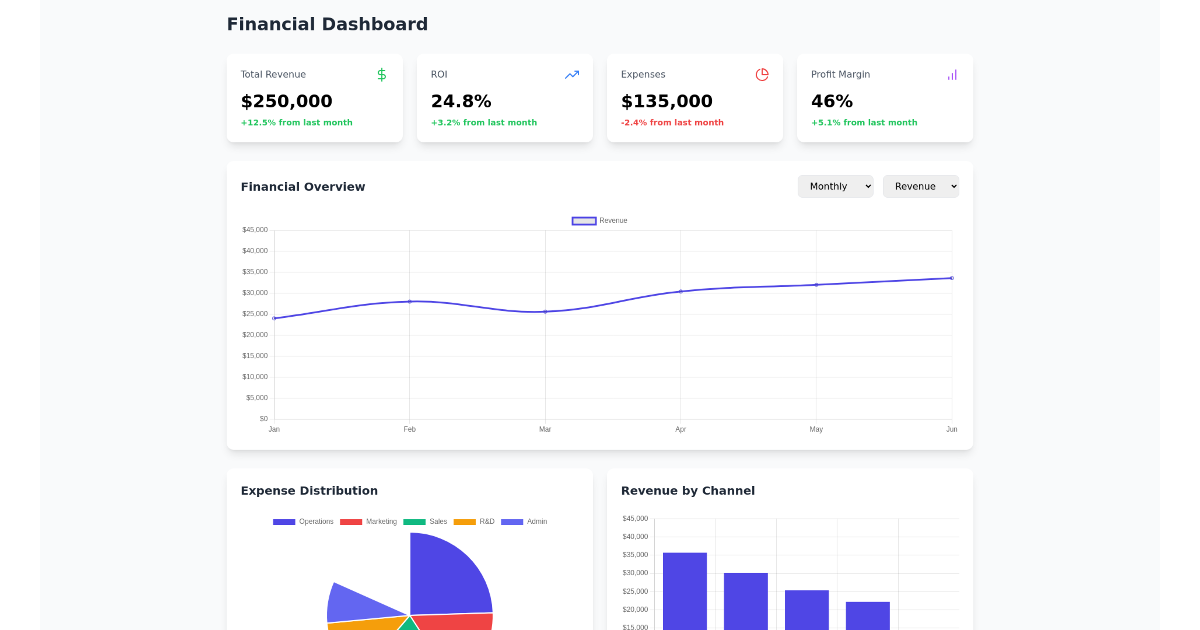Toggle the Revenue legend in line chart
1200x630 pixels.
(x=599, y=221)
